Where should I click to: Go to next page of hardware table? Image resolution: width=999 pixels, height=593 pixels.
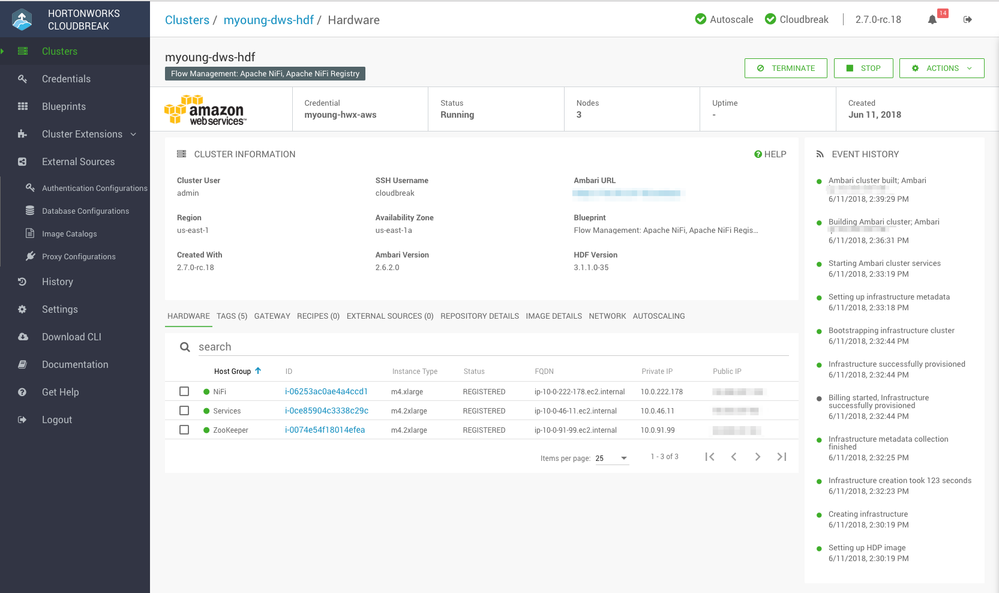[758, 457]
